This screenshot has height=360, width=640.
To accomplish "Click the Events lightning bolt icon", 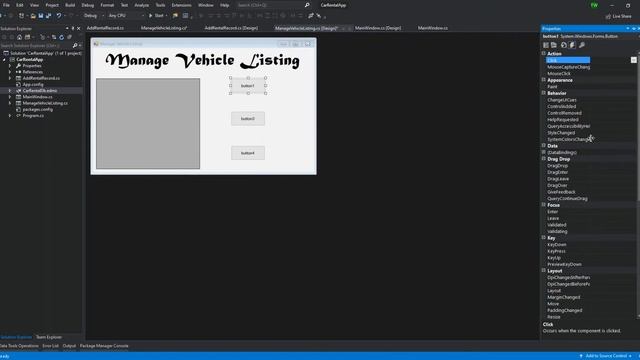I will point(572,45).
